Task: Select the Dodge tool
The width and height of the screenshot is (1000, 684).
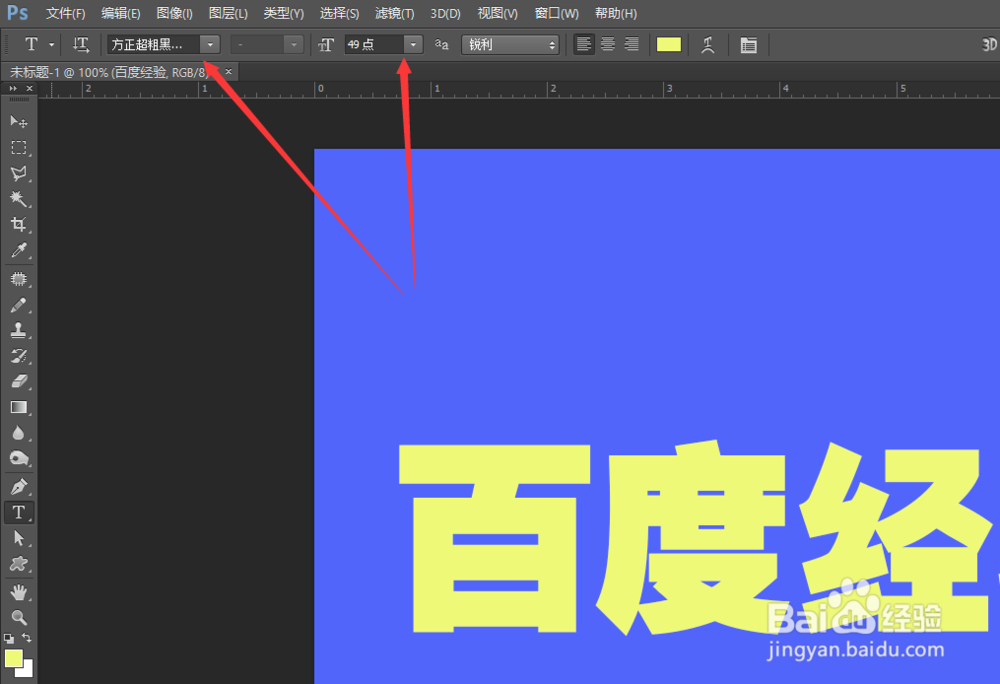Action: [18, 458]
